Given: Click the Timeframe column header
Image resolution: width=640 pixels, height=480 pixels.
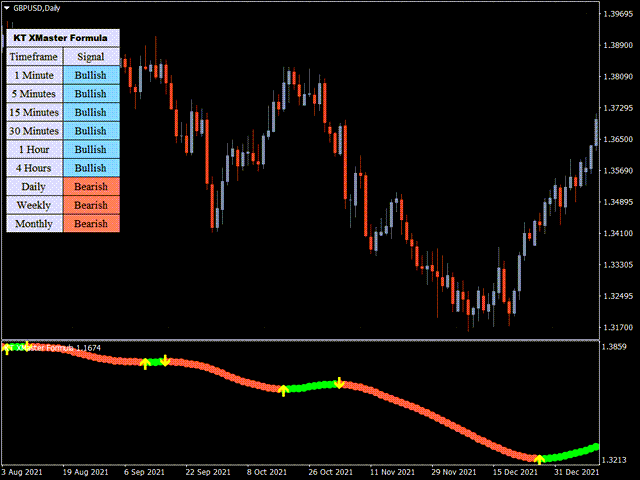Looking at the screenshot, I should click(x=34, y=57).
